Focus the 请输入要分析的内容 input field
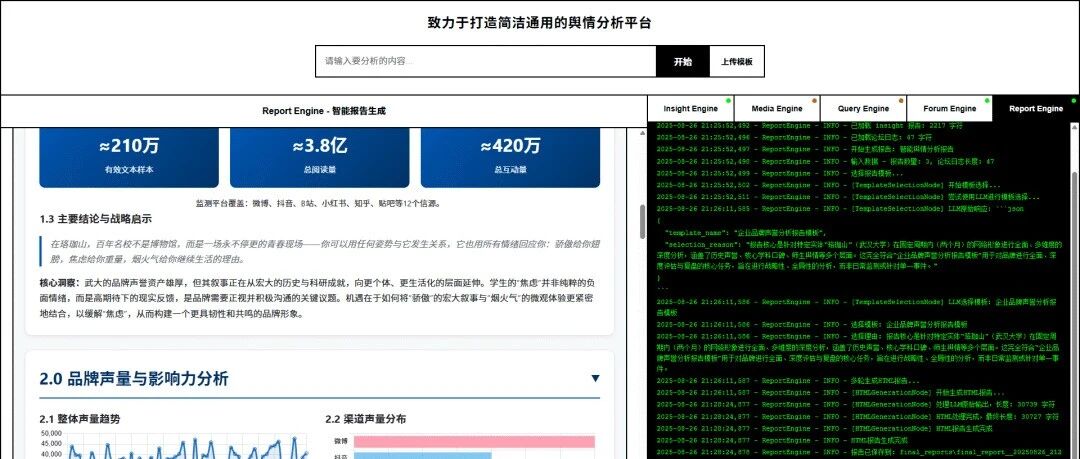The width and height of the screenshot is (1080, 459). coord(486,61)
